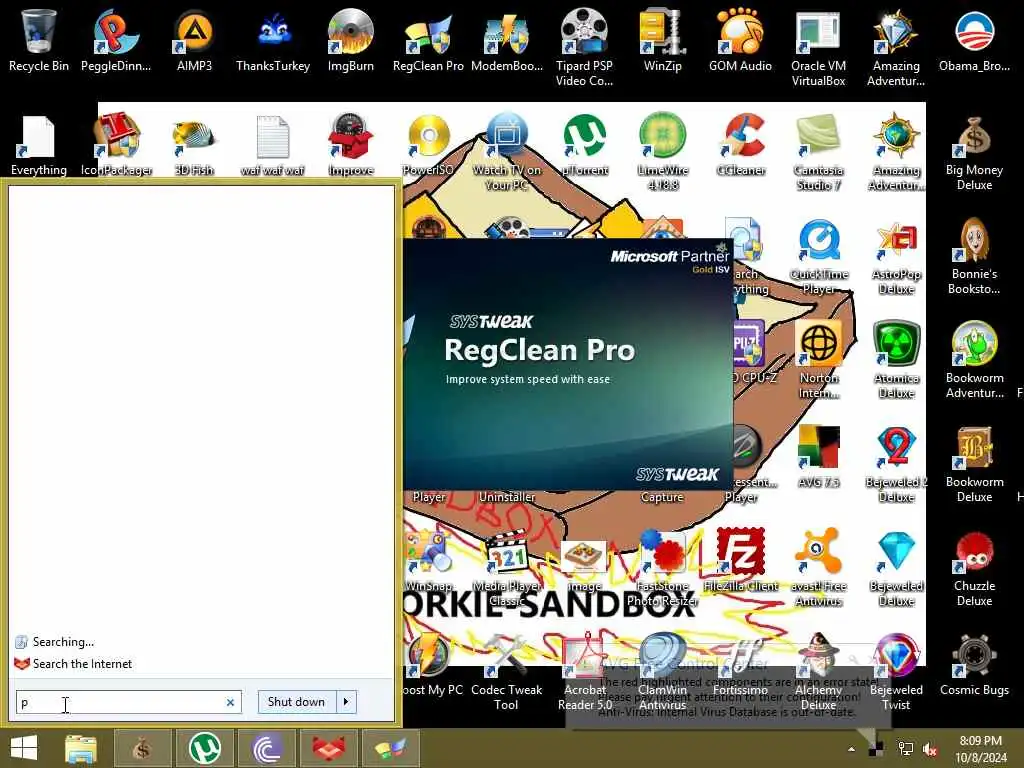Launch the Acrobat Reader 5.0 shortcut
Viewport: 1024px width, 768px height.
tap(584, 671)
